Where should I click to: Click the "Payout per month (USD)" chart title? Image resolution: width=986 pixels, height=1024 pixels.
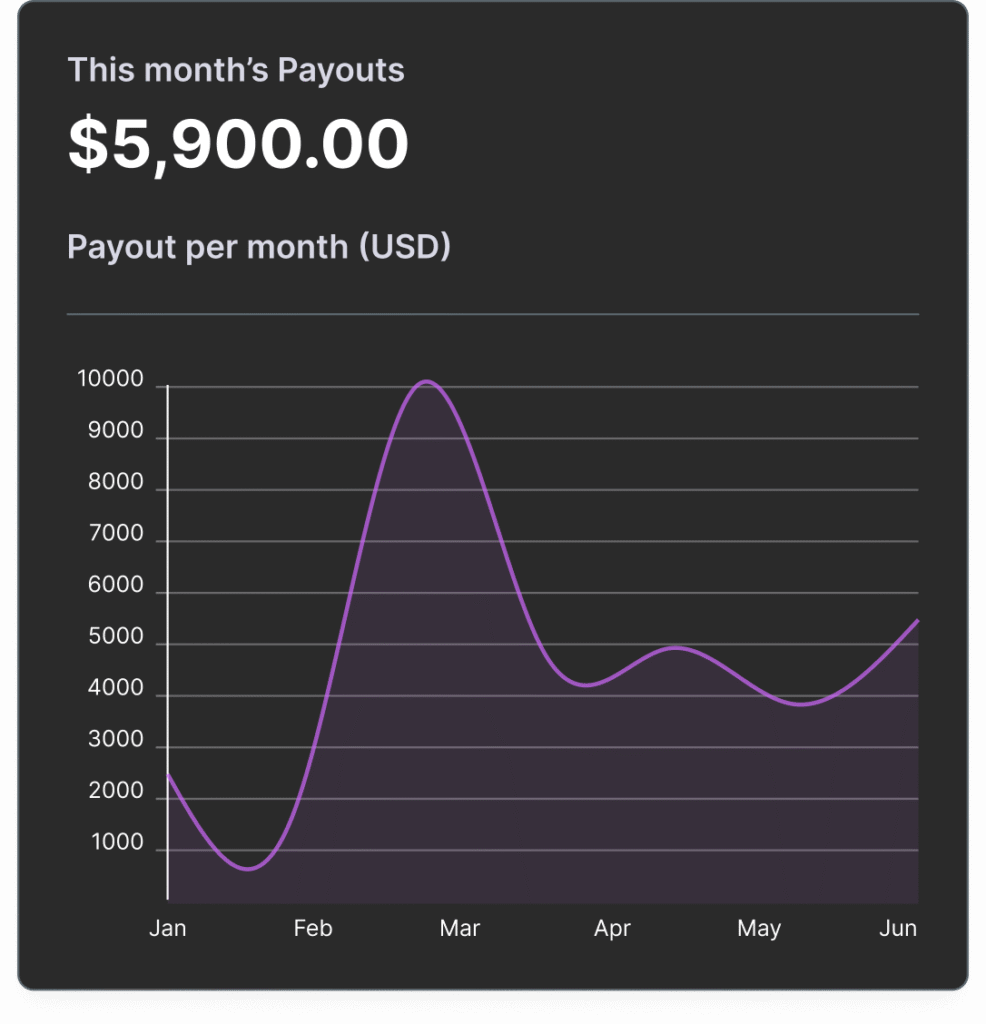click(x=259, y=246)
